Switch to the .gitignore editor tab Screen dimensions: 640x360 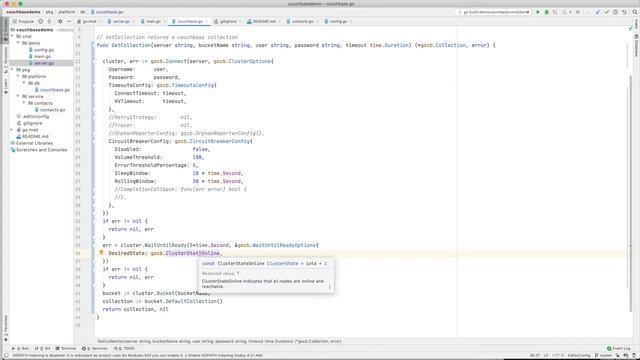click(227, 21)
